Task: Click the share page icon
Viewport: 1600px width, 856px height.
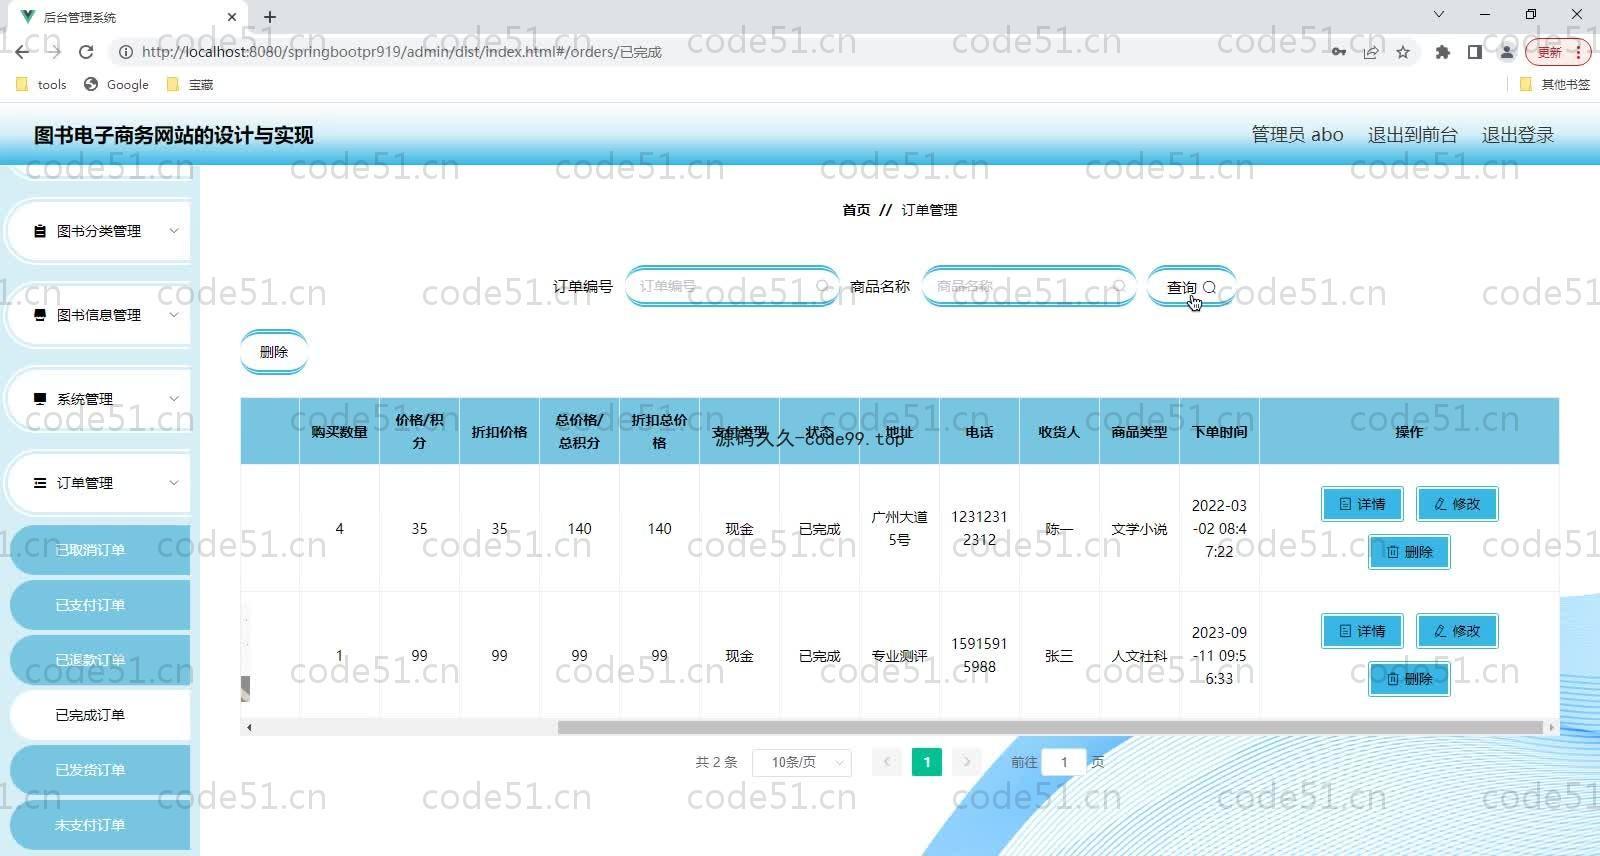Action: 1371,52
